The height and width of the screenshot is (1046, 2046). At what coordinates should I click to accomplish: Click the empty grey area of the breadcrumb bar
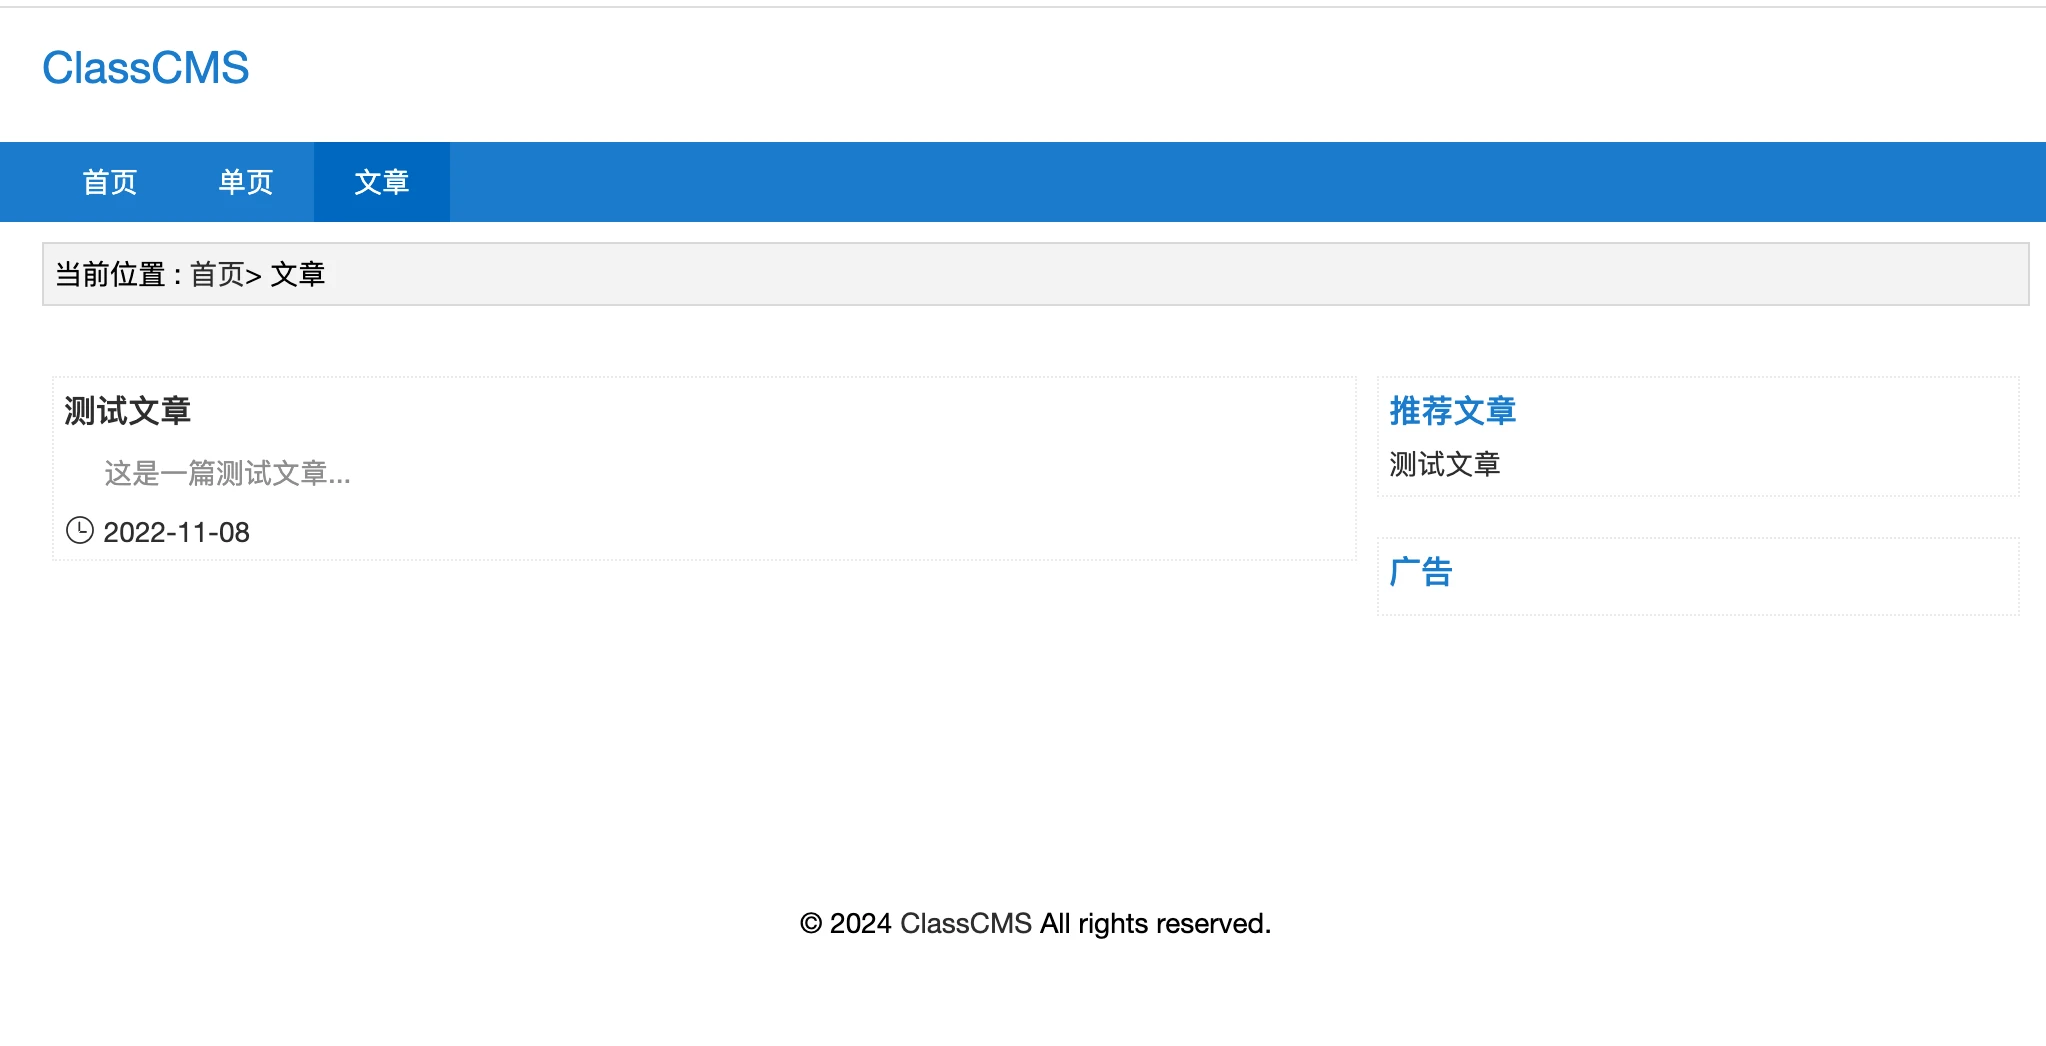[x=1200, y=274]
